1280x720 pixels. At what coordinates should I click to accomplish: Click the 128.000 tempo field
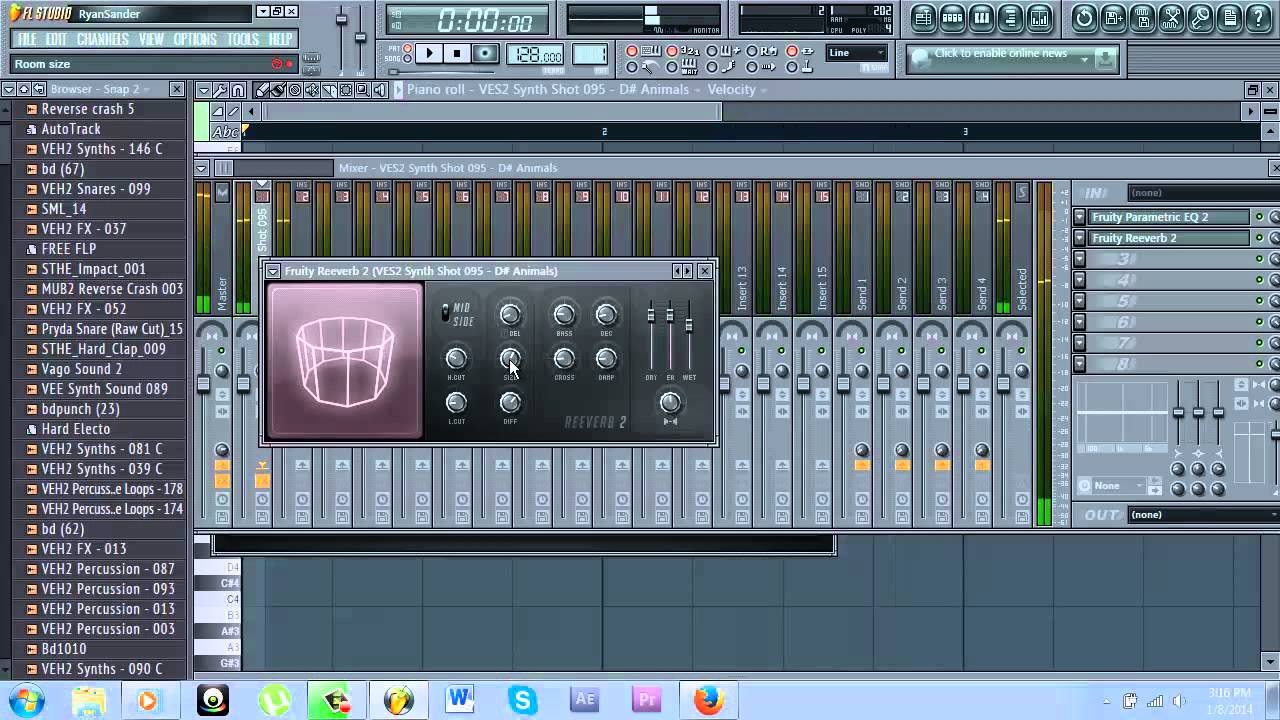click(x=535, y=55)
